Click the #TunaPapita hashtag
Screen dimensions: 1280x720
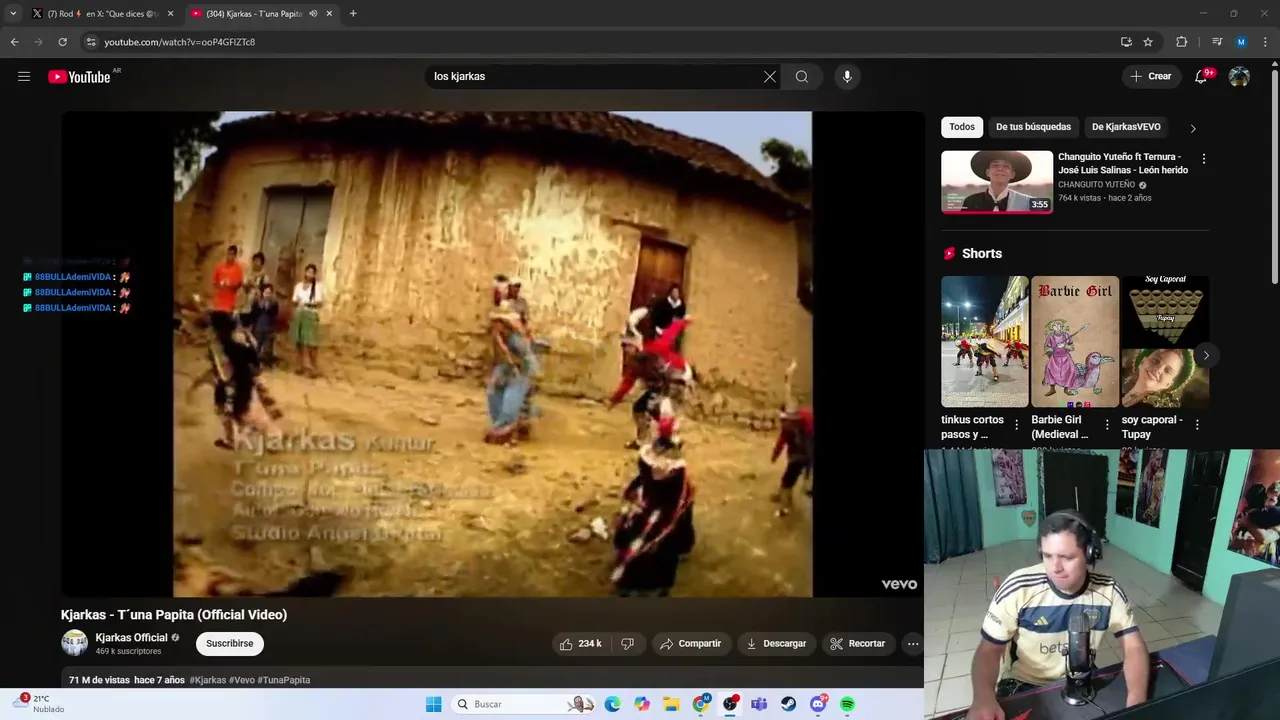click(x=284, y=680)
